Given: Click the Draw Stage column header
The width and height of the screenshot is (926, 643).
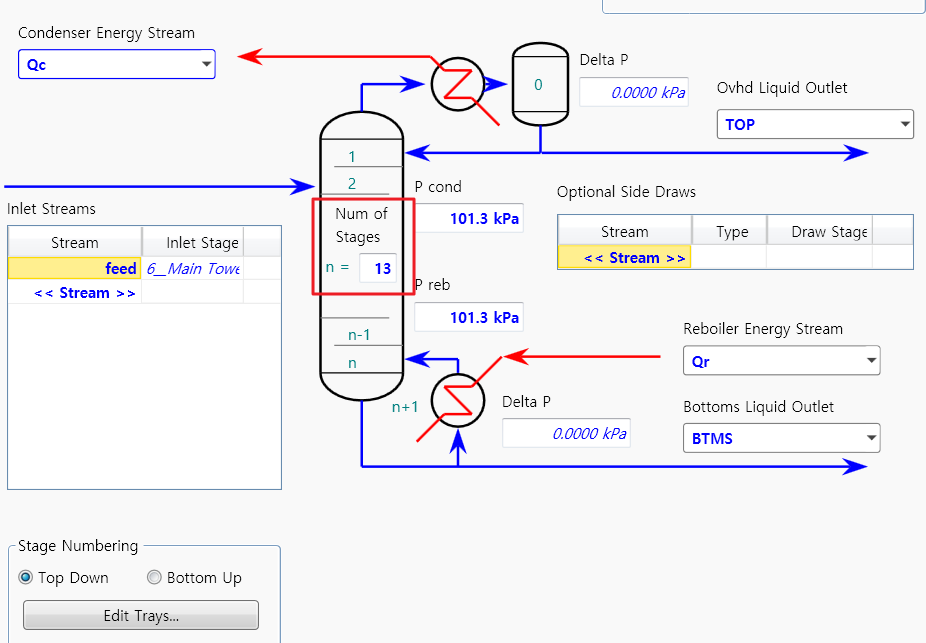Looking at the screenshot, I should (820, 231).
